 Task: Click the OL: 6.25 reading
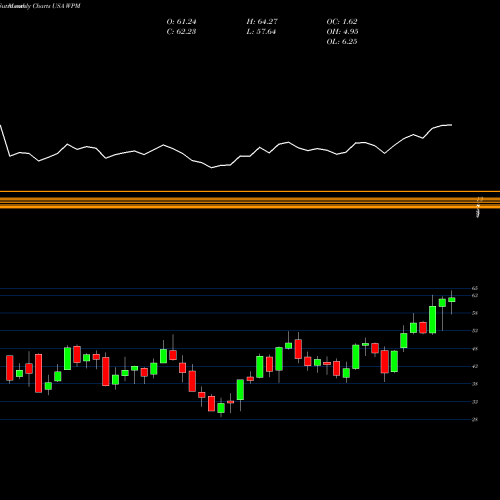342,42
